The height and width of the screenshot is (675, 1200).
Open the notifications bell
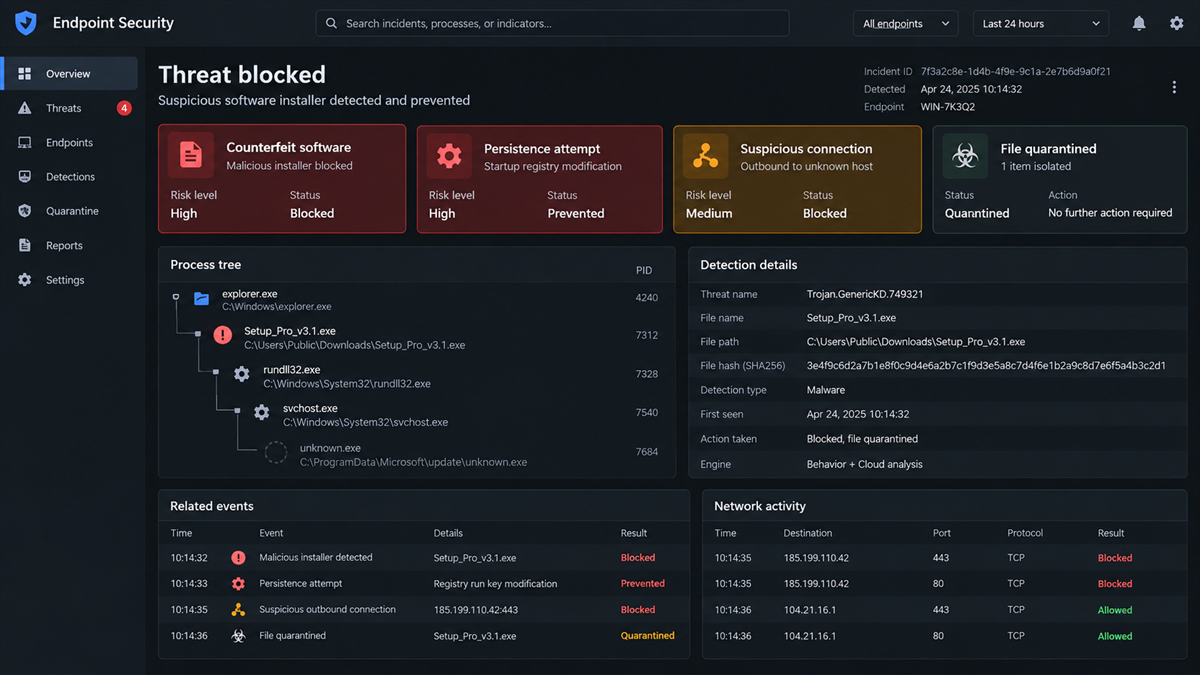click(x=1139, y=23)
